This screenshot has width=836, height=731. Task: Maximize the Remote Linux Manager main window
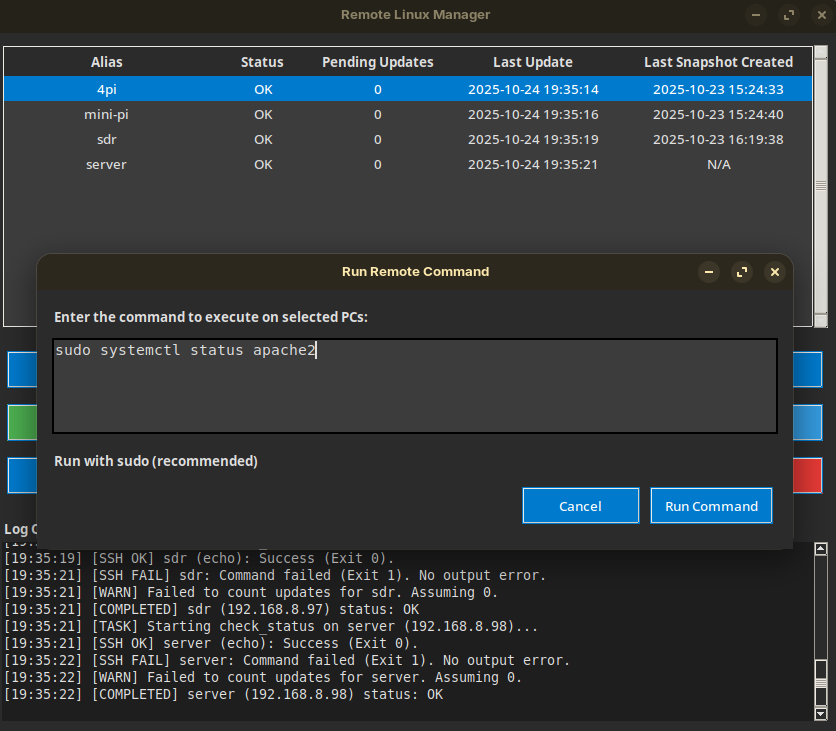pos(789,15)
